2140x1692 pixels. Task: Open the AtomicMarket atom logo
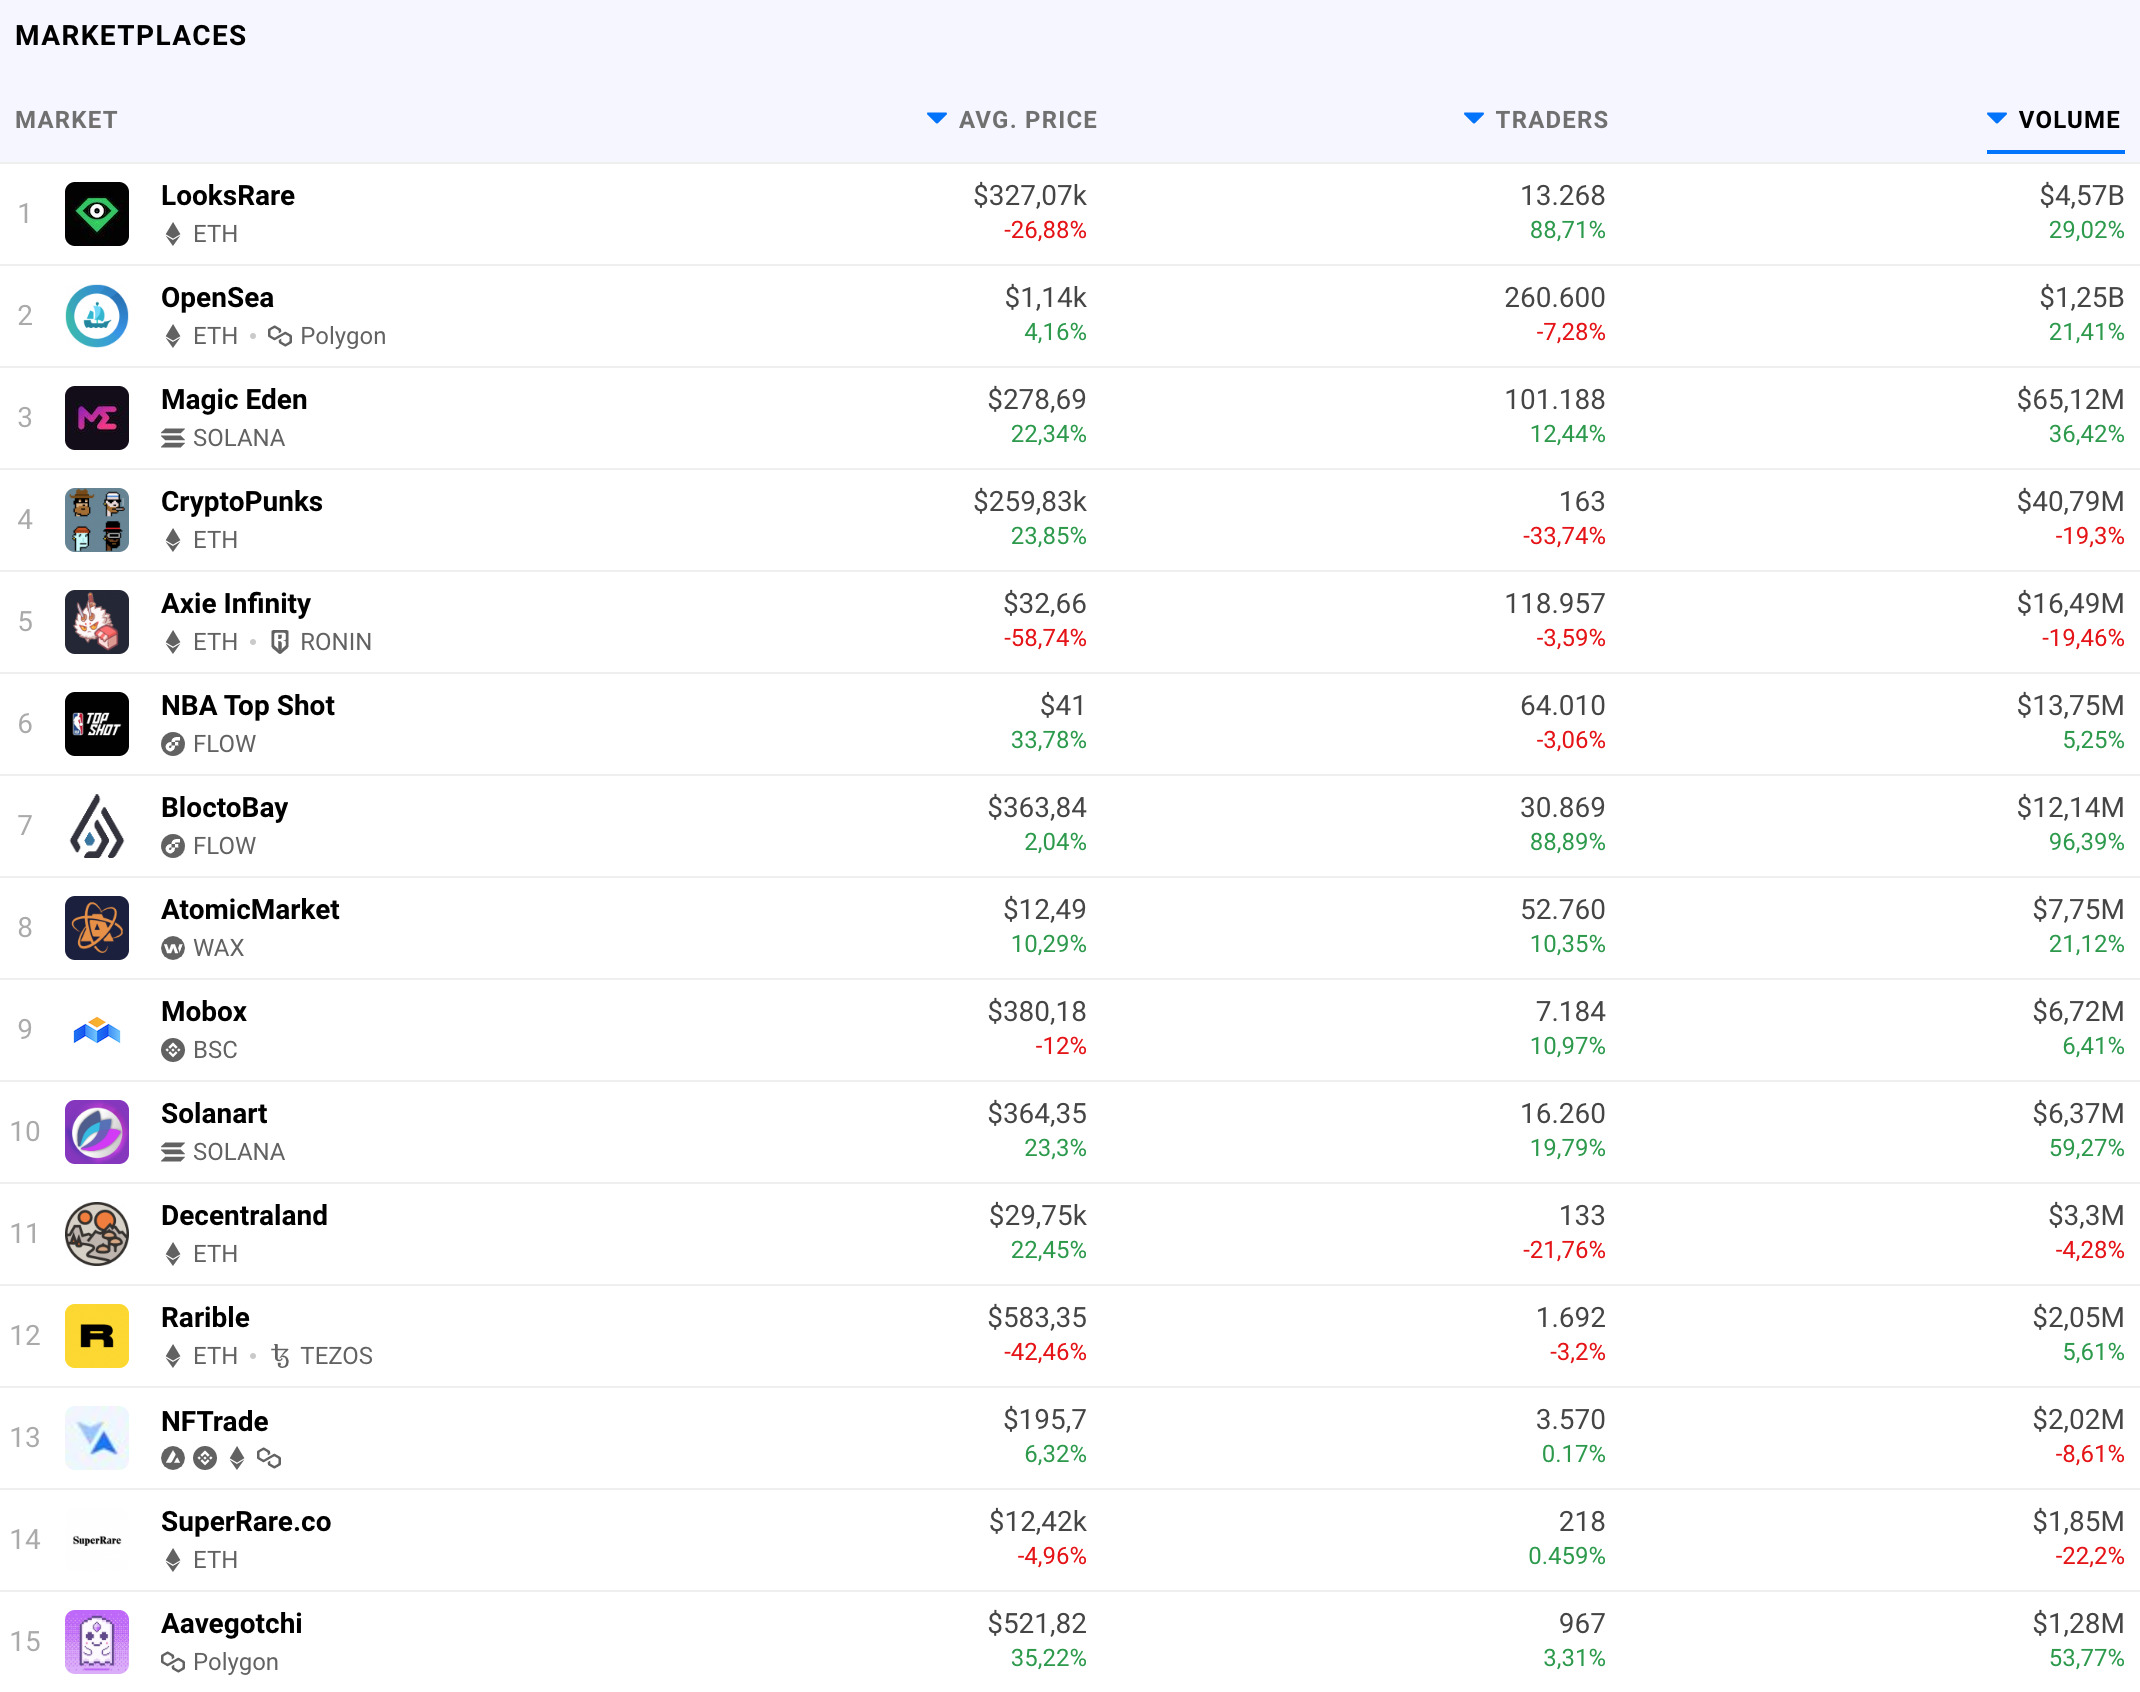coord(97,928)
